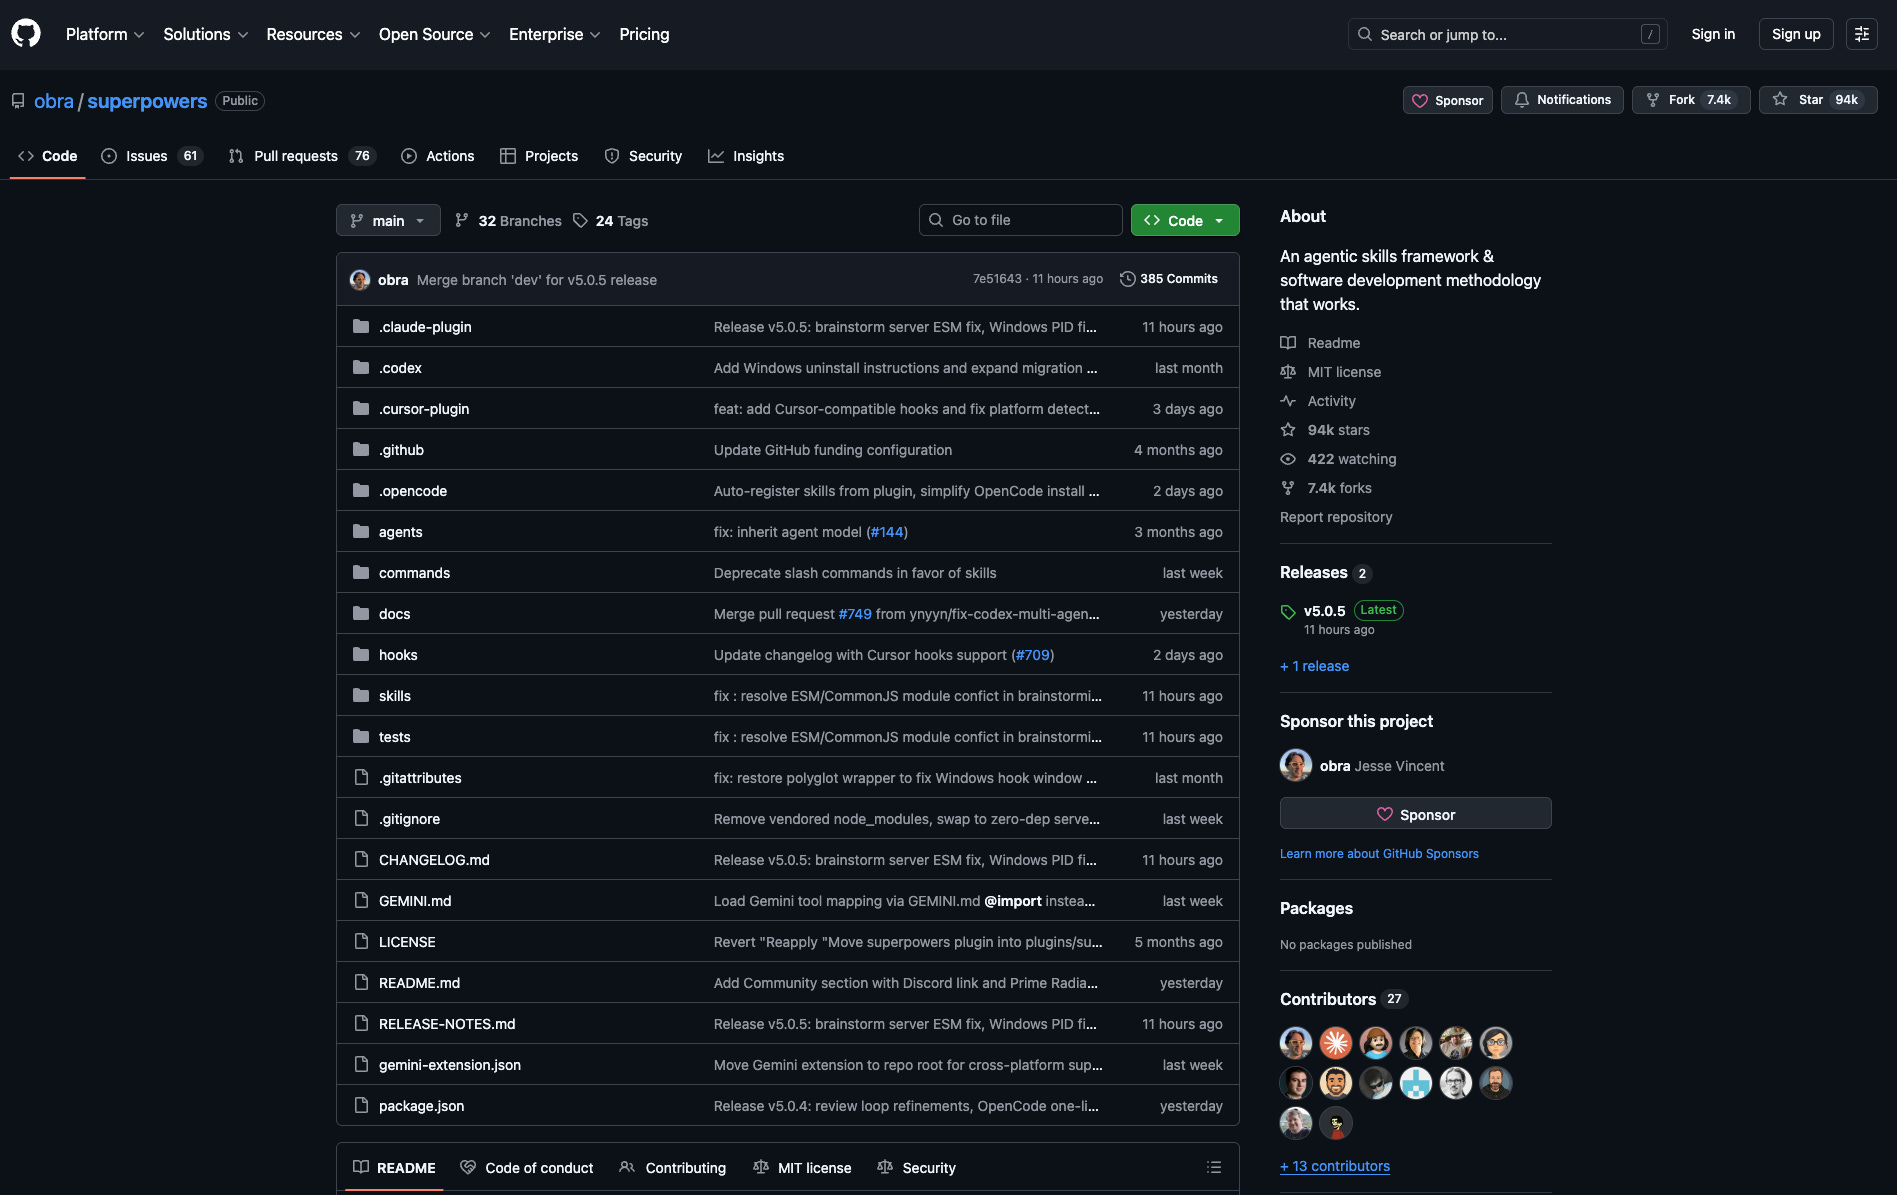Viewport: 1897px width, 1195px height.
Task: Star the repository
Action: (x=1818, y=100)
